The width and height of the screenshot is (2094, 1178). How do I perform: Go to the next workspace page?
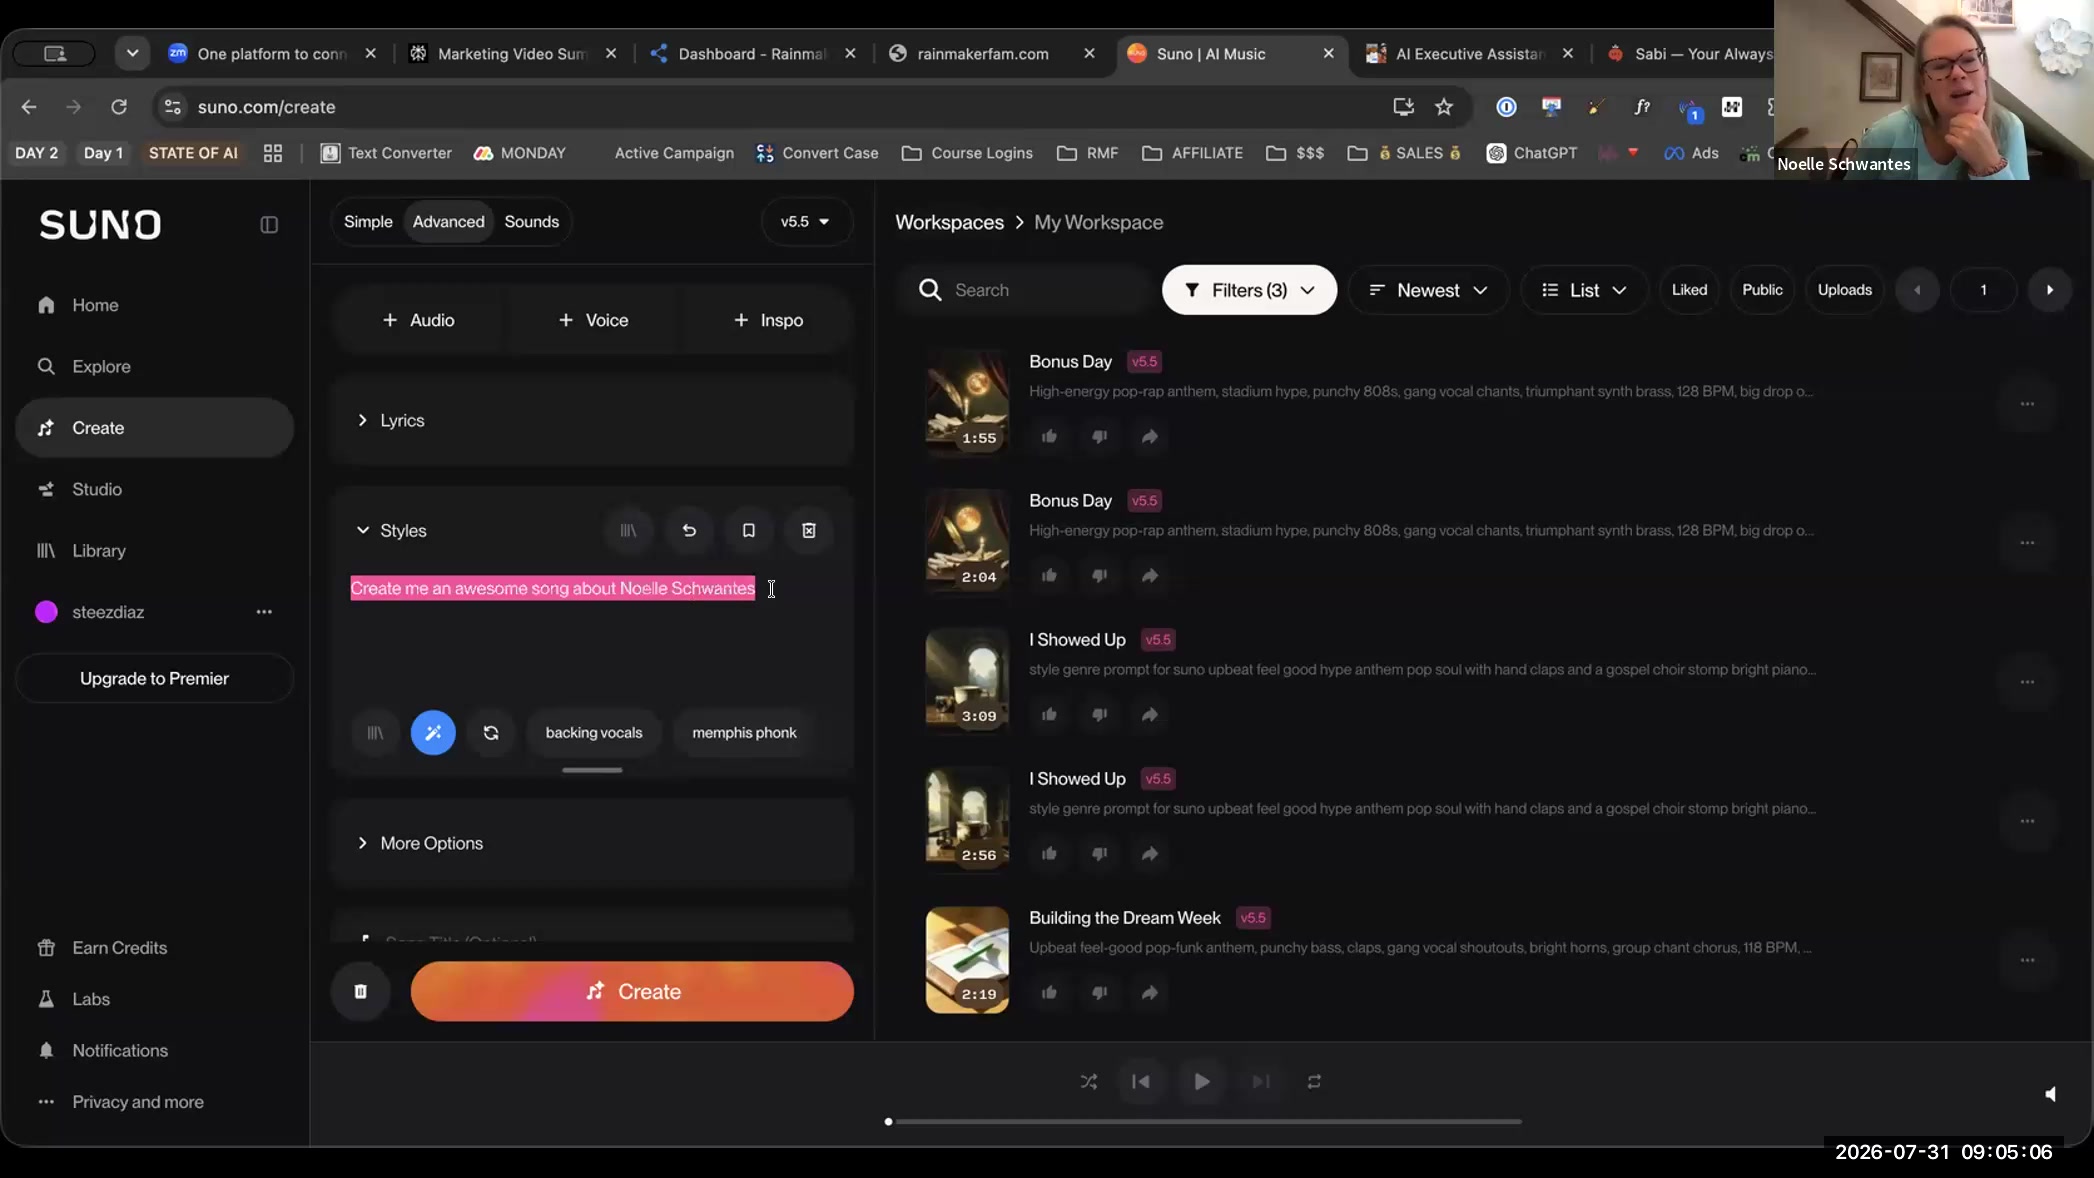2050,290
